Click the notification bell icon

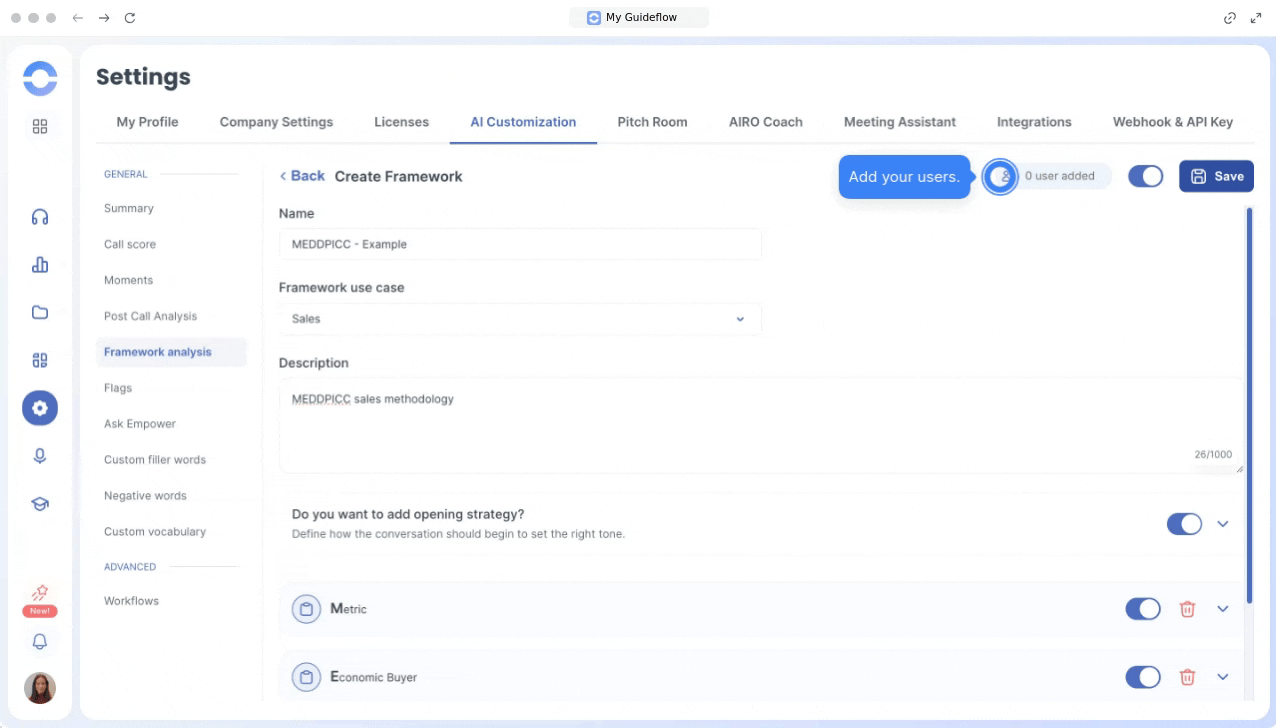point(40,642)
